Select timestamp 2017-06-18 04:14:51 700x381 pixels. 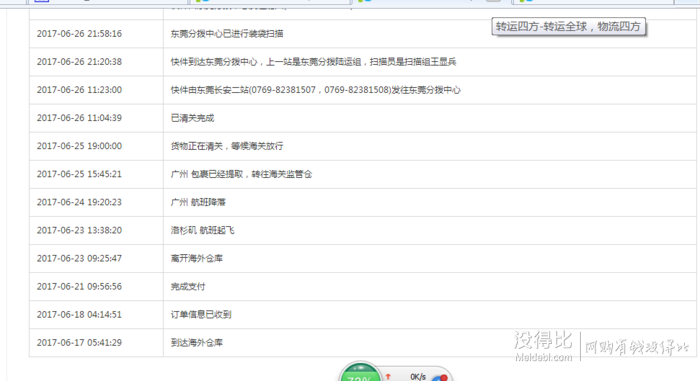[79, 315]
